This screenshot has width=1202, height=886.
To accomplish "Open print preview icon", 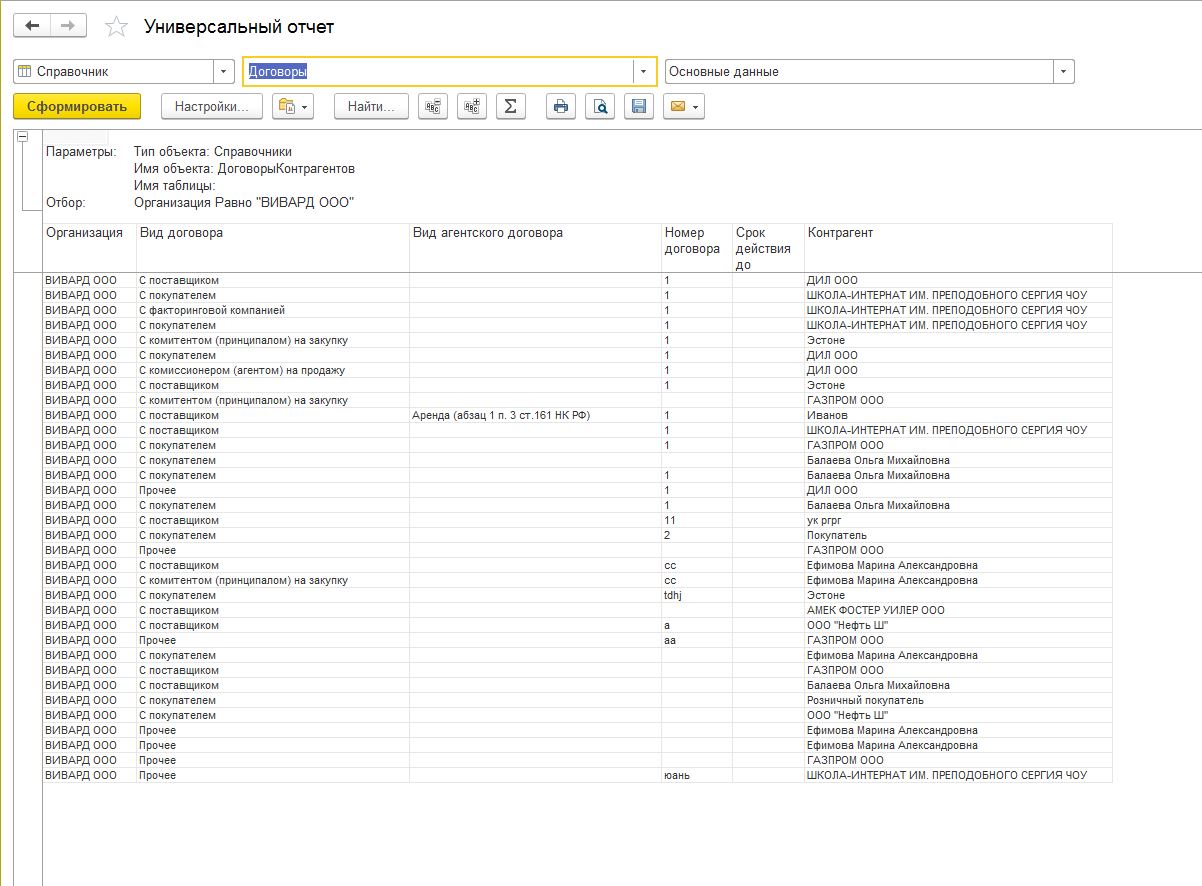I will click(x=600, y=106).
